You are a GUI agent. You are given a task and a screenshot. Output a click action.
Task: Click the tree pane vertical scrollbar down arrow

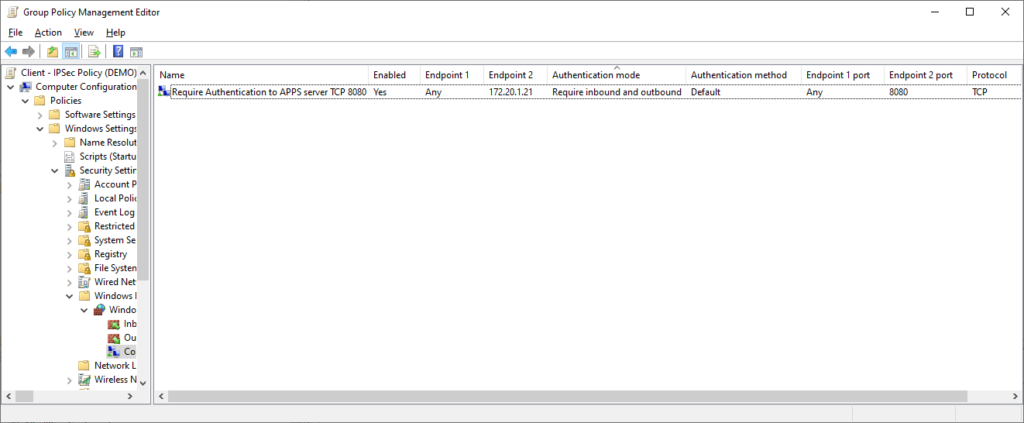tap(143, 383)
